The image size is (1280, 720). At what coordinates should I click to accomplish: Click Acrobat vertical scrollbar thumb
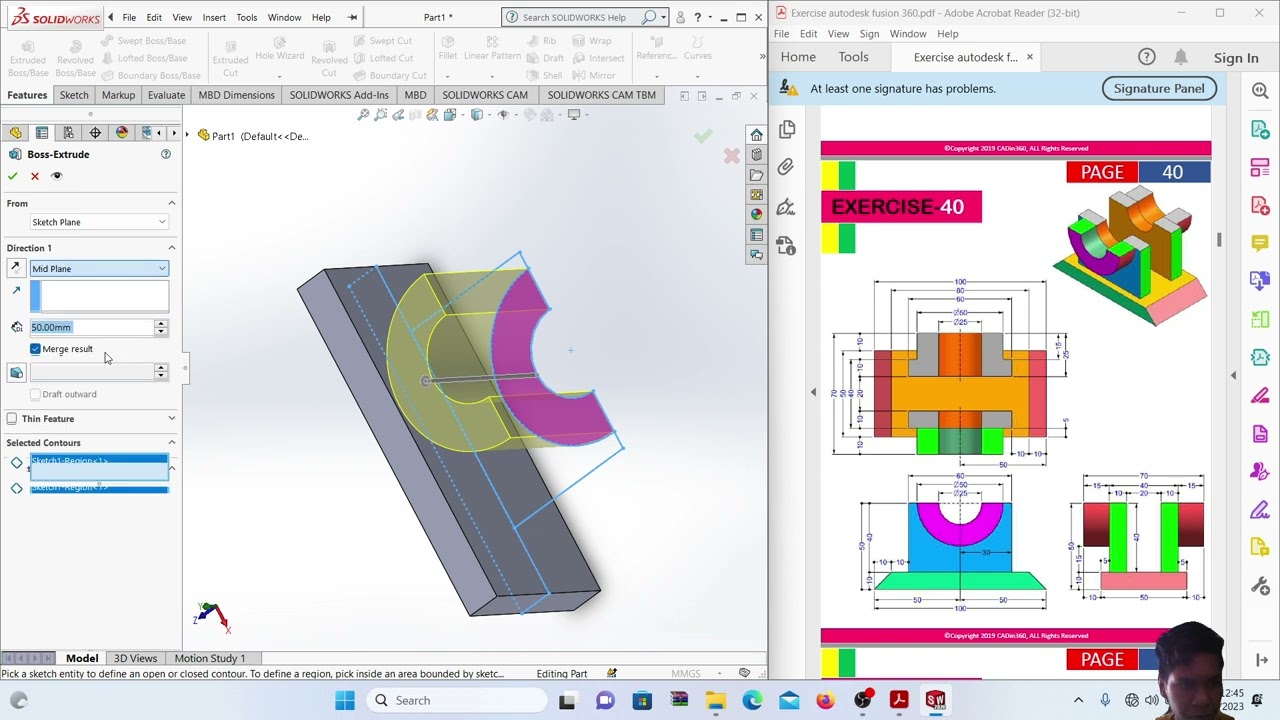tap(1218, 240)
